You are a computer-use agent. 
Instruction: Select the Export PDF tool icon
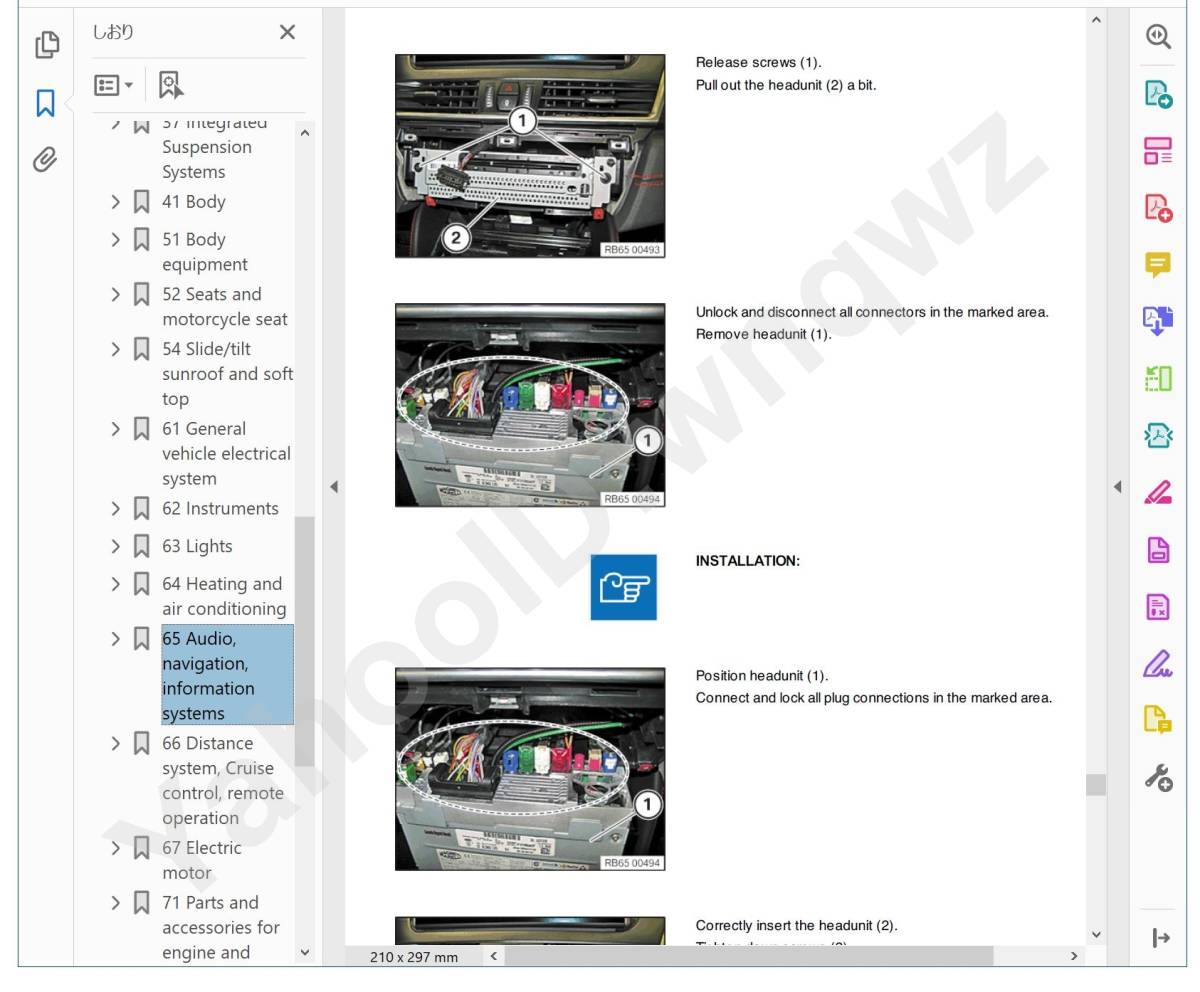[x=1158, y=94]
